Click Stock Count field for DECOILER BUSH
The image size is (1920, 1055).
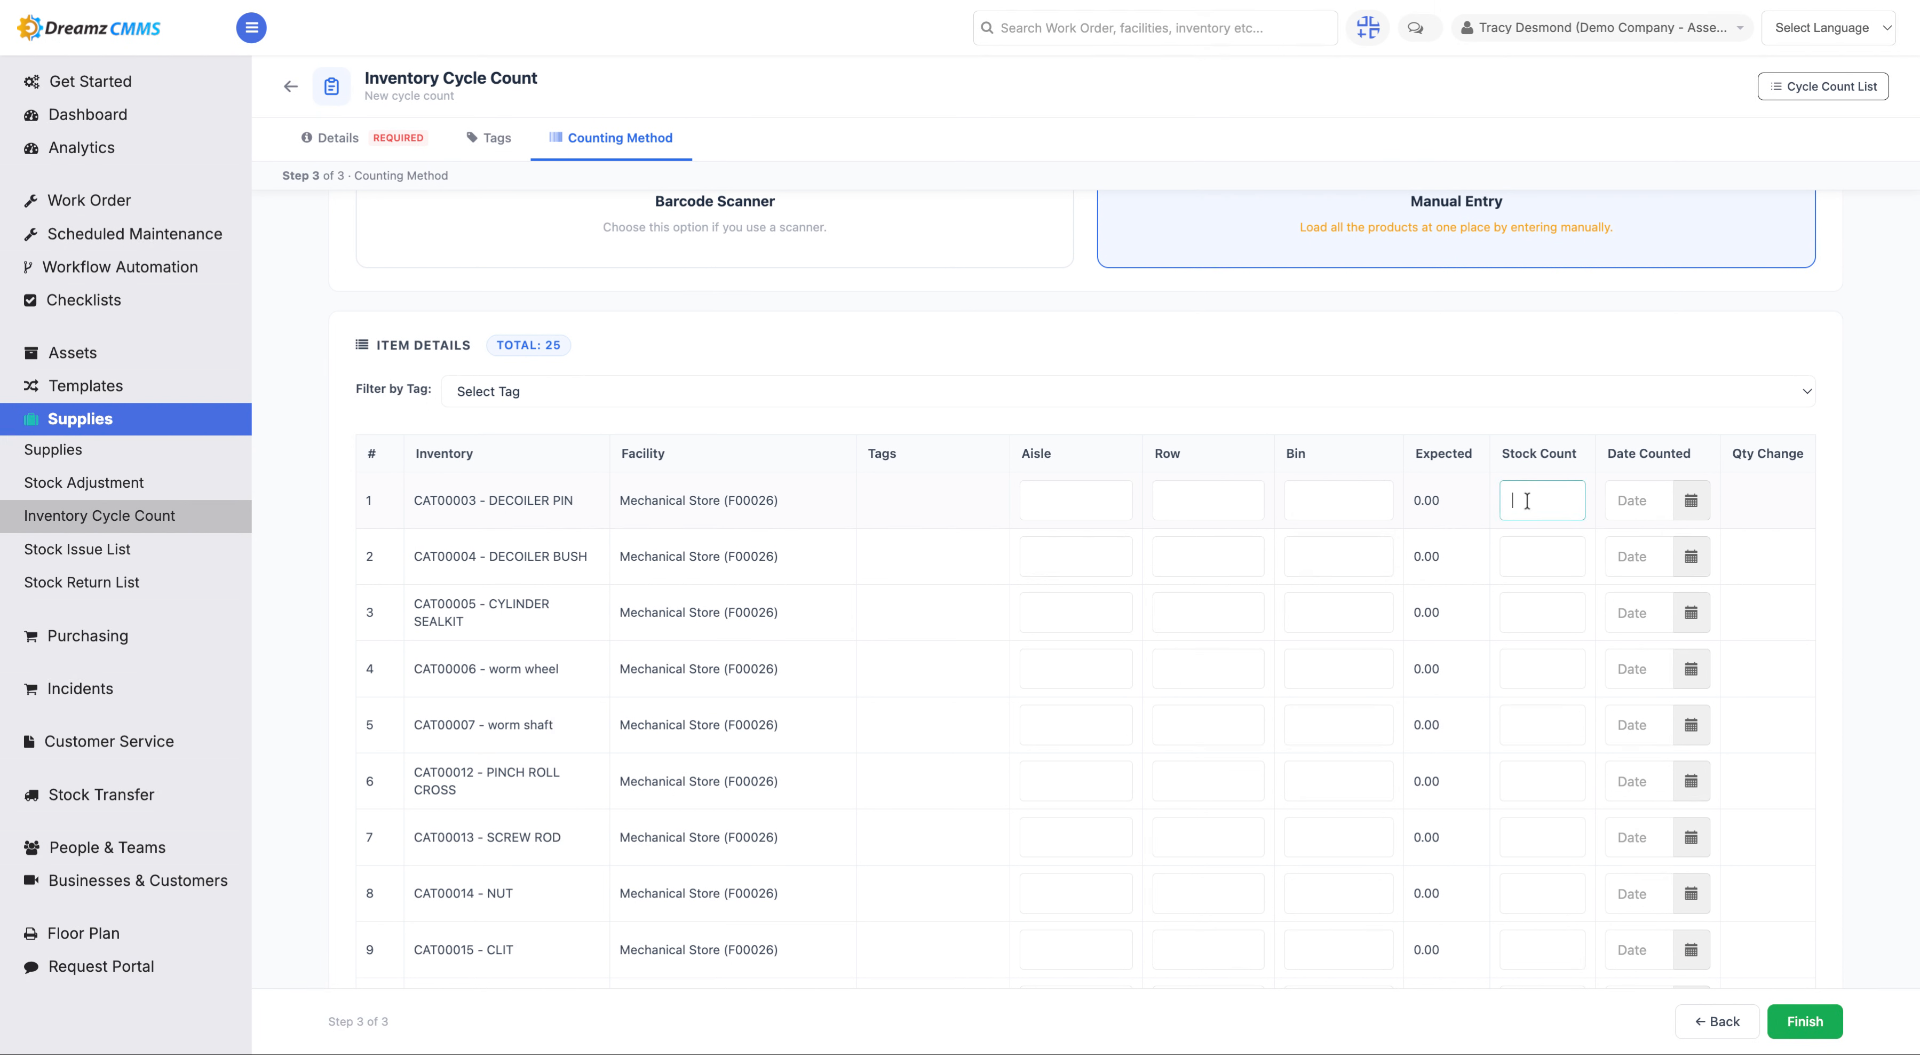pos(1542,557)
